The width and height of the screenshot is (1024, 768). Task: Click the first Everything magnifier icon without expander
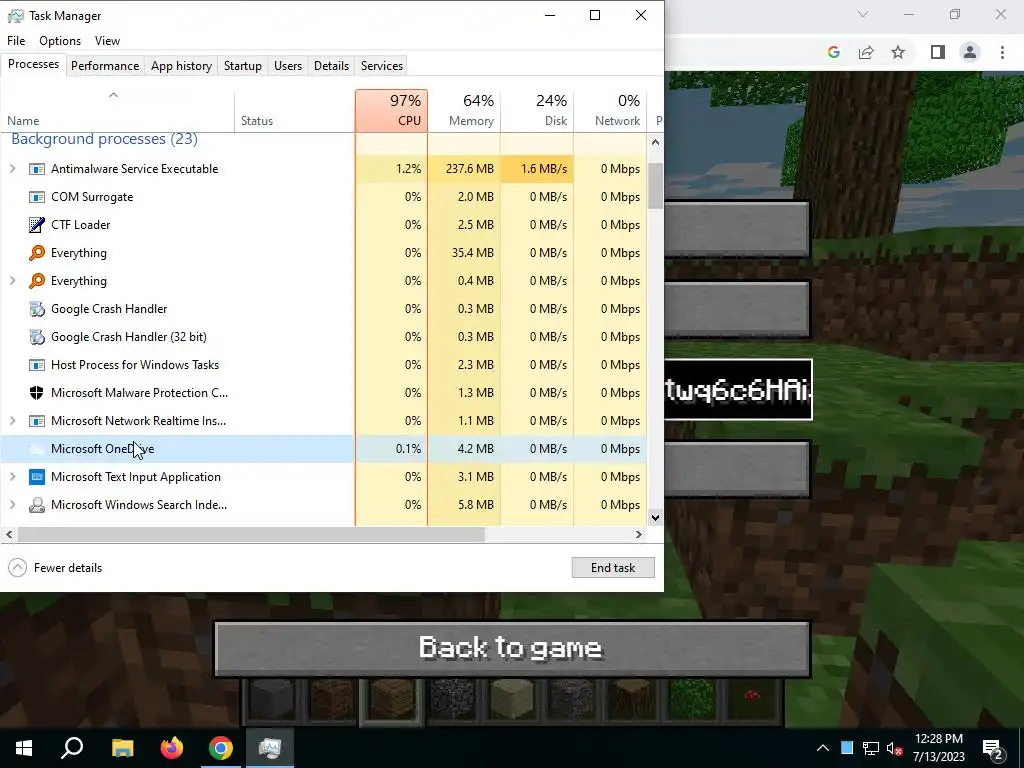[x=37, y=253]
